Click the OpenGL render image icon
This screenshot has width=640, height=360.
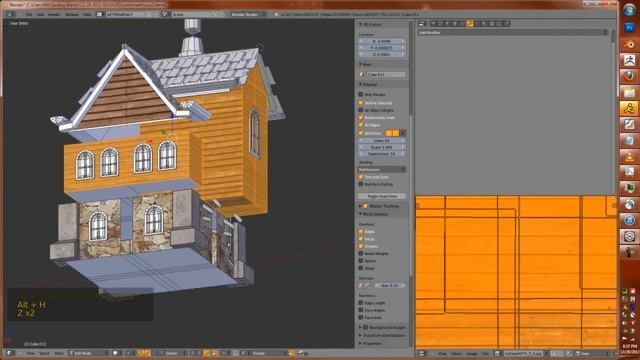tap(300, 353)
